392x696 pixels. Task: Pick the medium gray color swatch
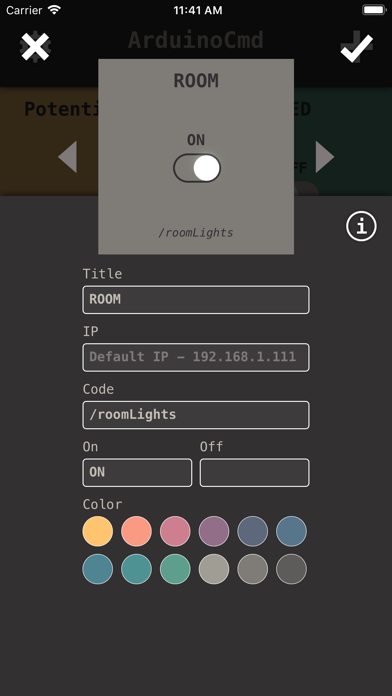(253, 569)
